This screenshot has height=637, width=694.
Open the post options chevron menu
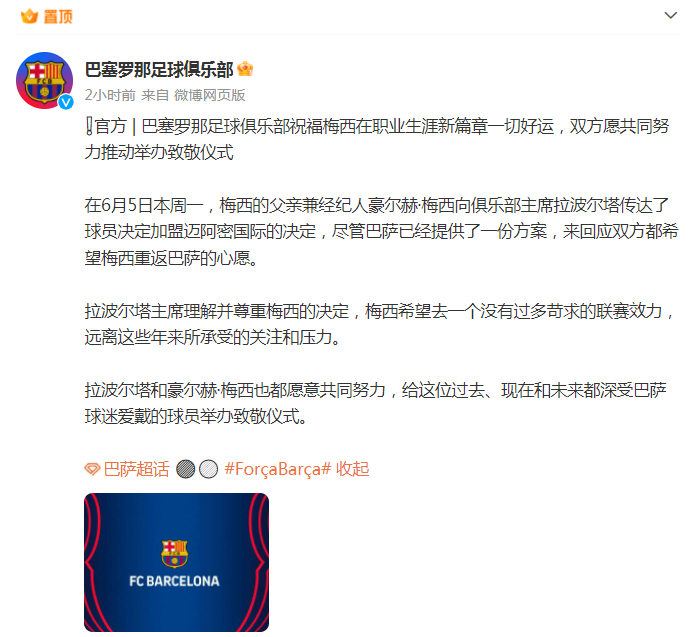coord(671,15)
